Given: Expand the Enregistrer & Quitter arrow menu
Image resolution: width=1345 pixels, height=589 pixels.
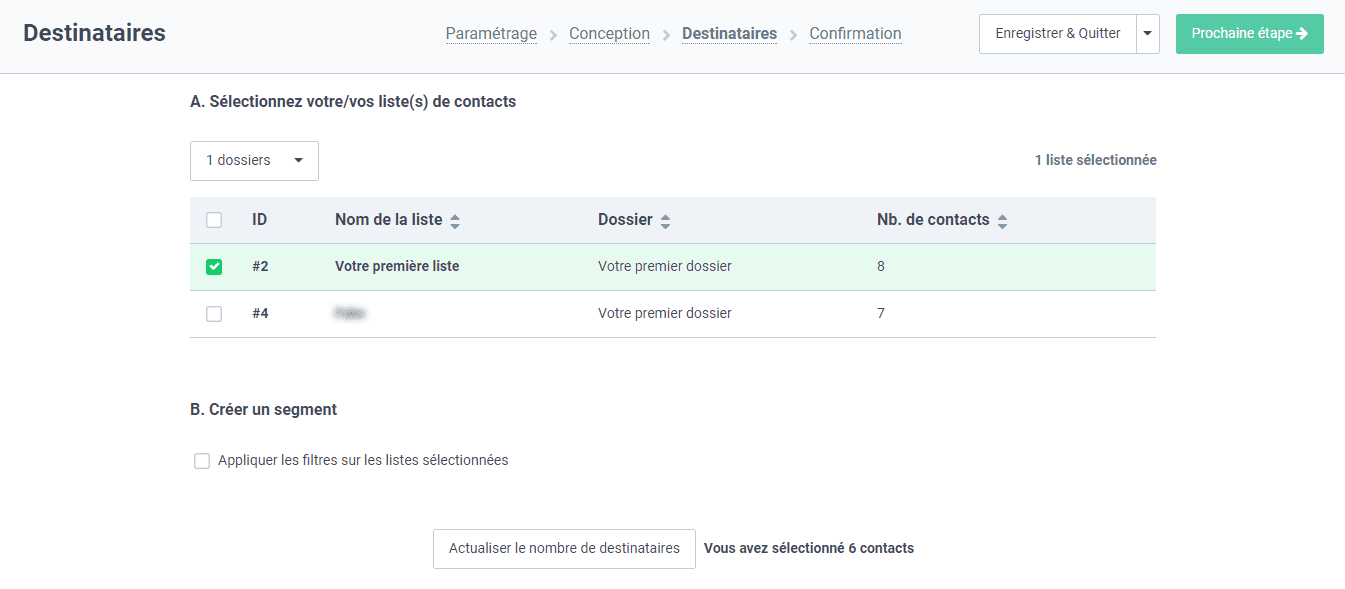Looking at the screenshot, I should [x=1148, y=34].
